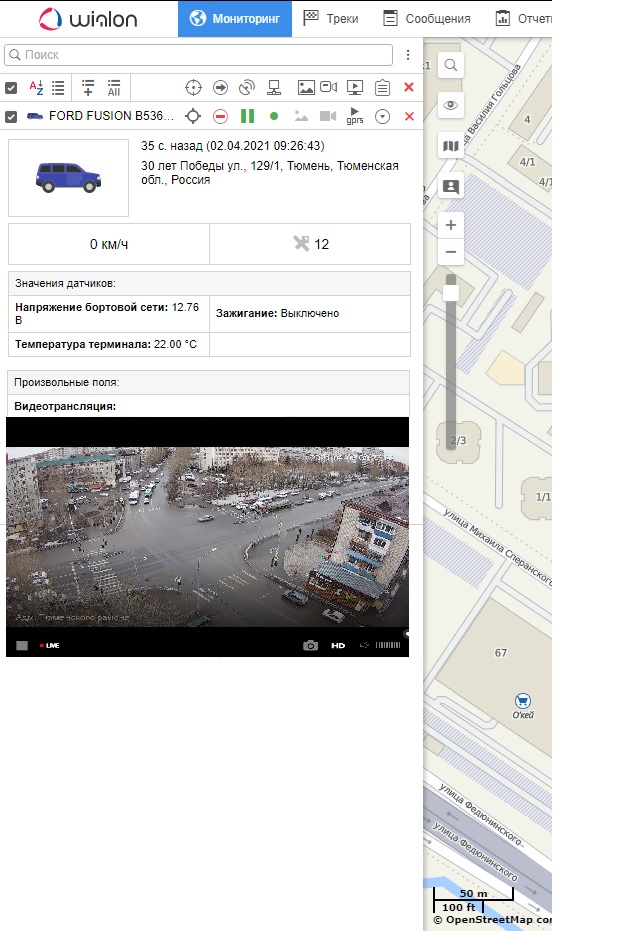Toggle map visibility eye icon
641x931 pixels.
point(451,106)
